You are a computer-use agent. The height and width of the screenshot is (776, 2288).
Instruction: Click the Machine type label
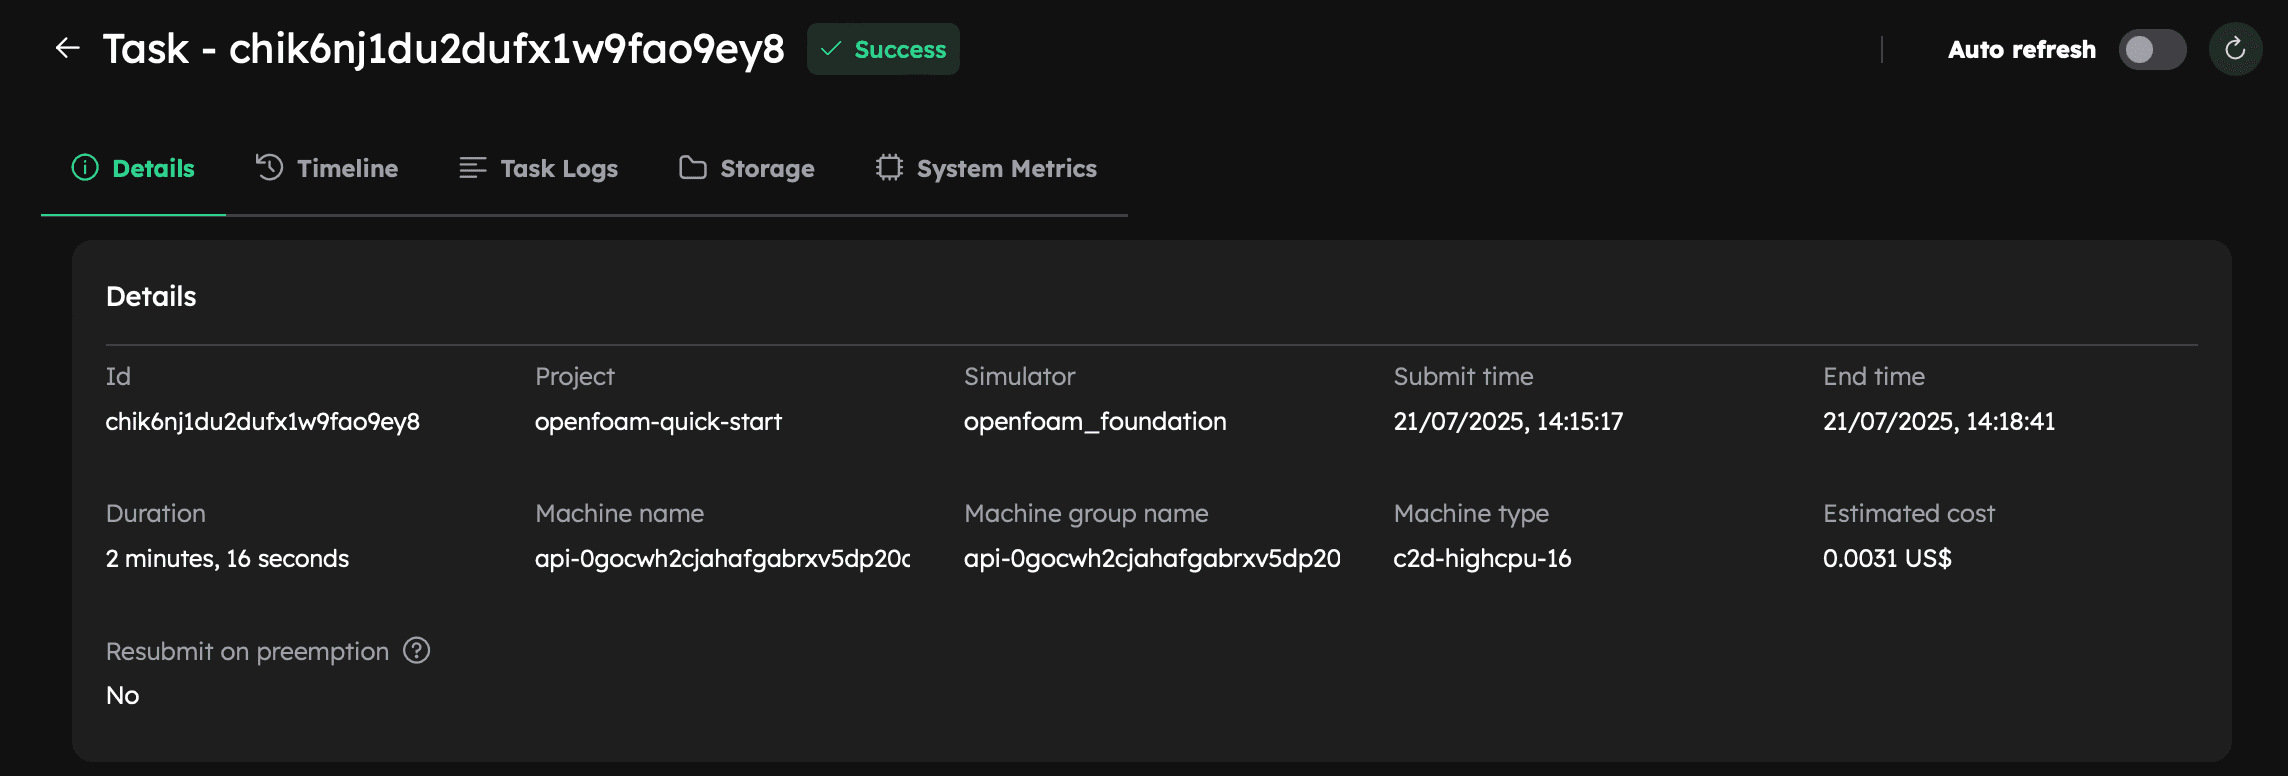(x=1471, y=514)
